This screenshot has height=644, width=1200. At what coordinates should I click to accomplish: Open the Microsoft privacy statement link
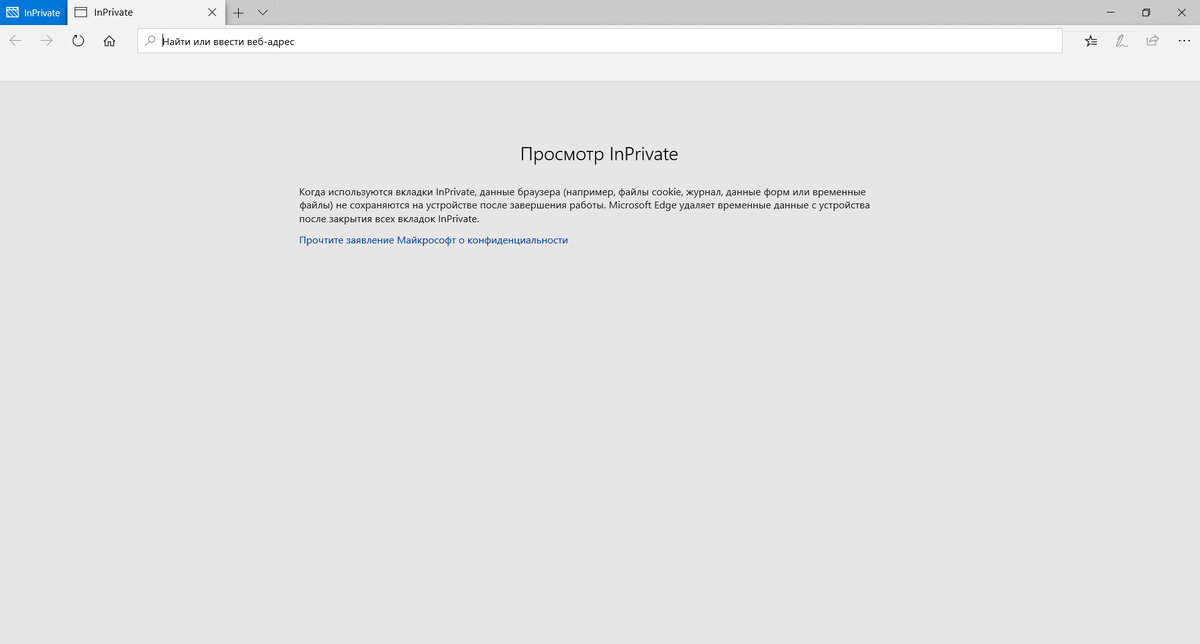click(433, 240)
